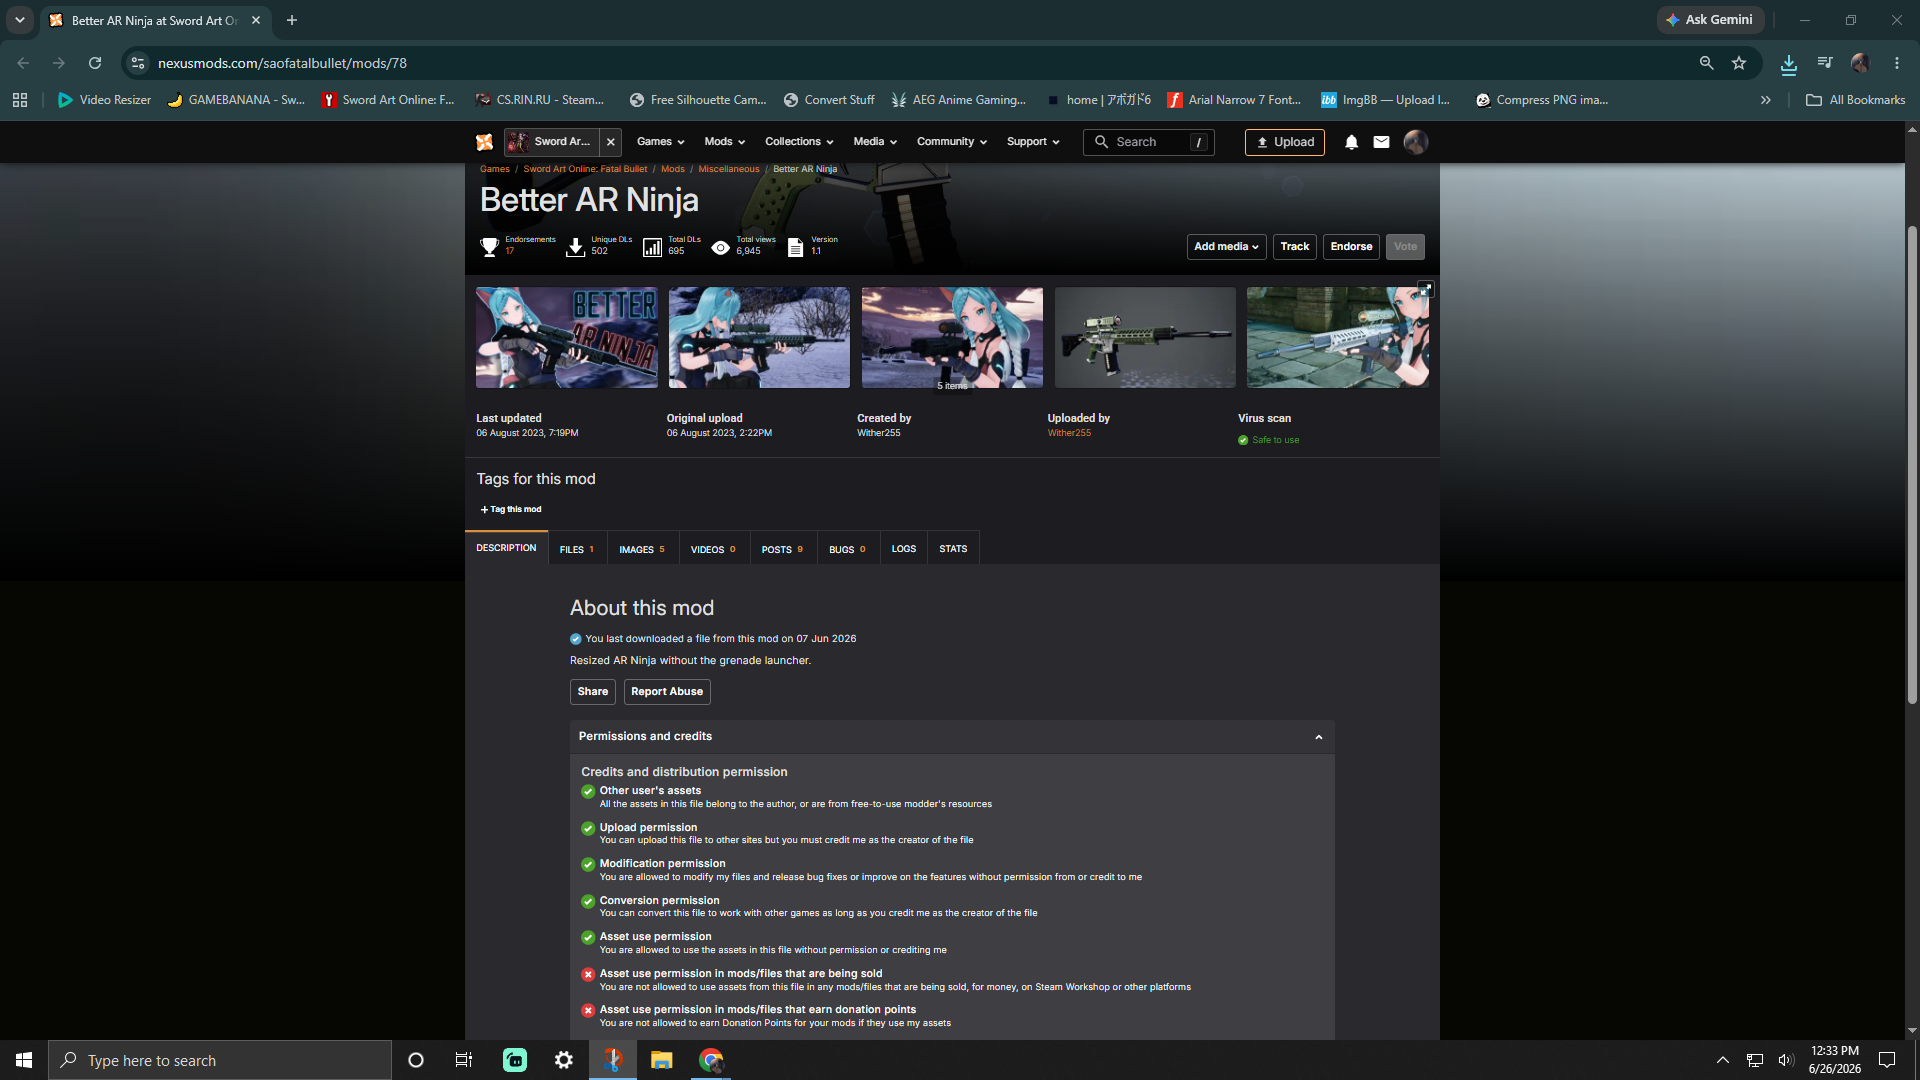Viewport: 1920px width, 1080px height.
Task: Click the Total DLs bar chart icon
Action: [x=652, y=247]
